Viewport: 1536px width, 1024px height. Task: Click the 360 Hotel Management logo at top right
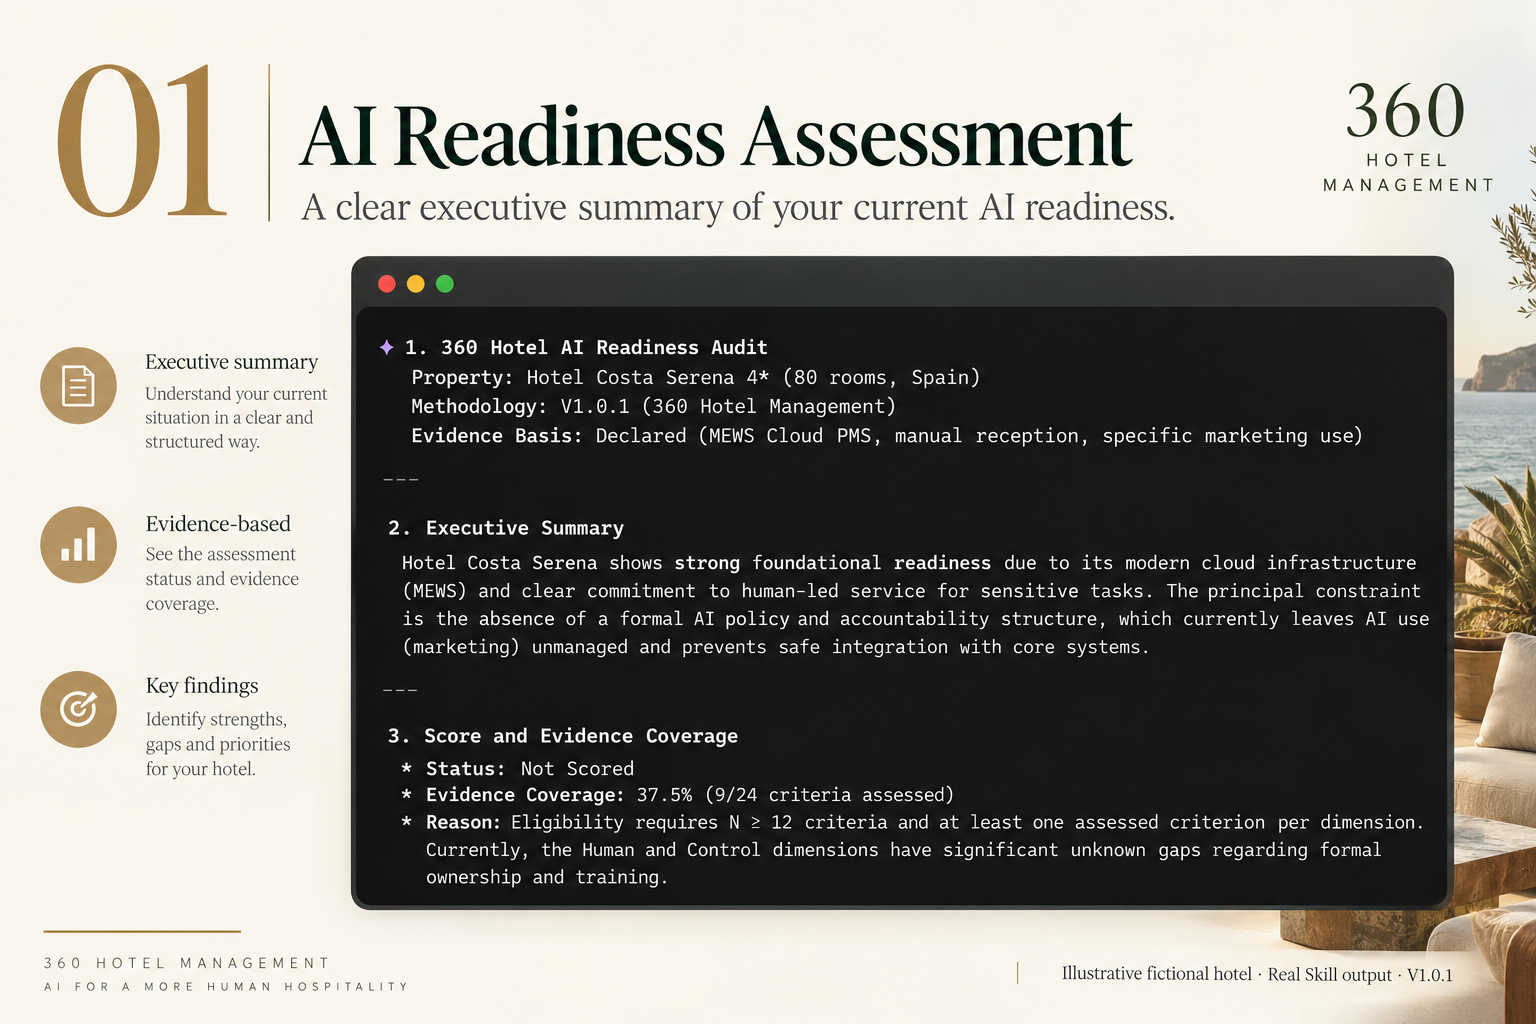(1407, 137)
